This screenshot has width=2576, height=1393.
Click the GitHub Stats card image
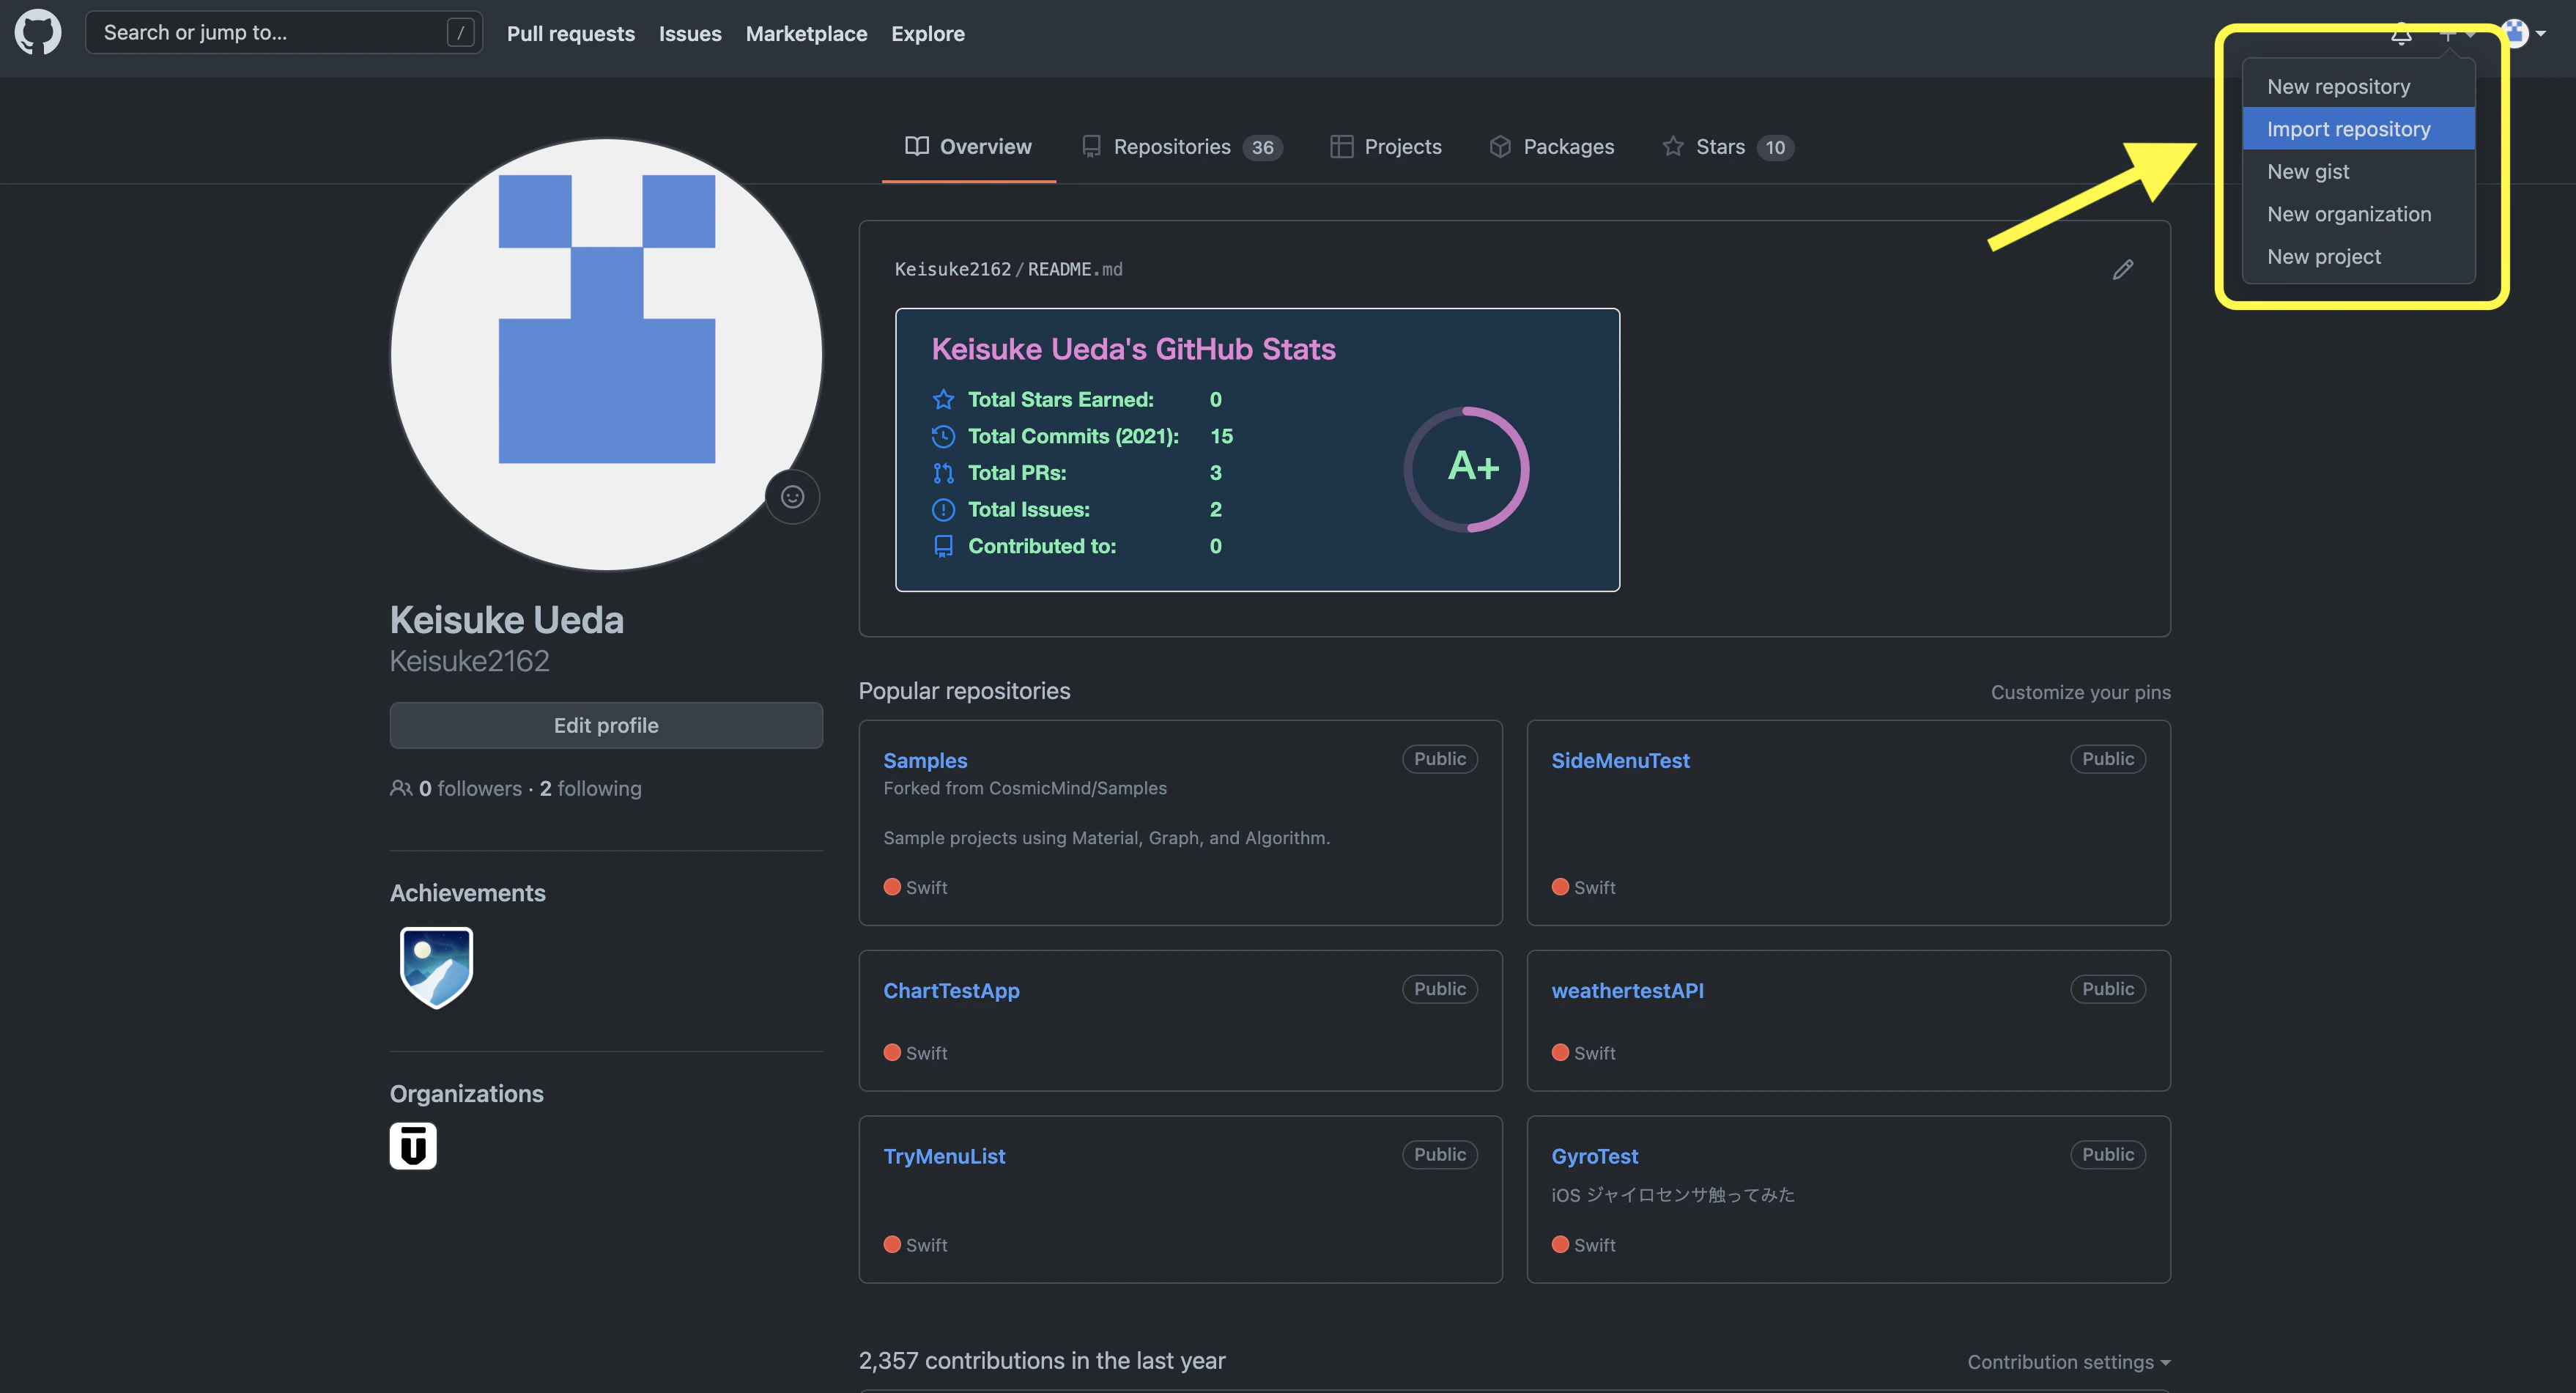[1257, 450]
